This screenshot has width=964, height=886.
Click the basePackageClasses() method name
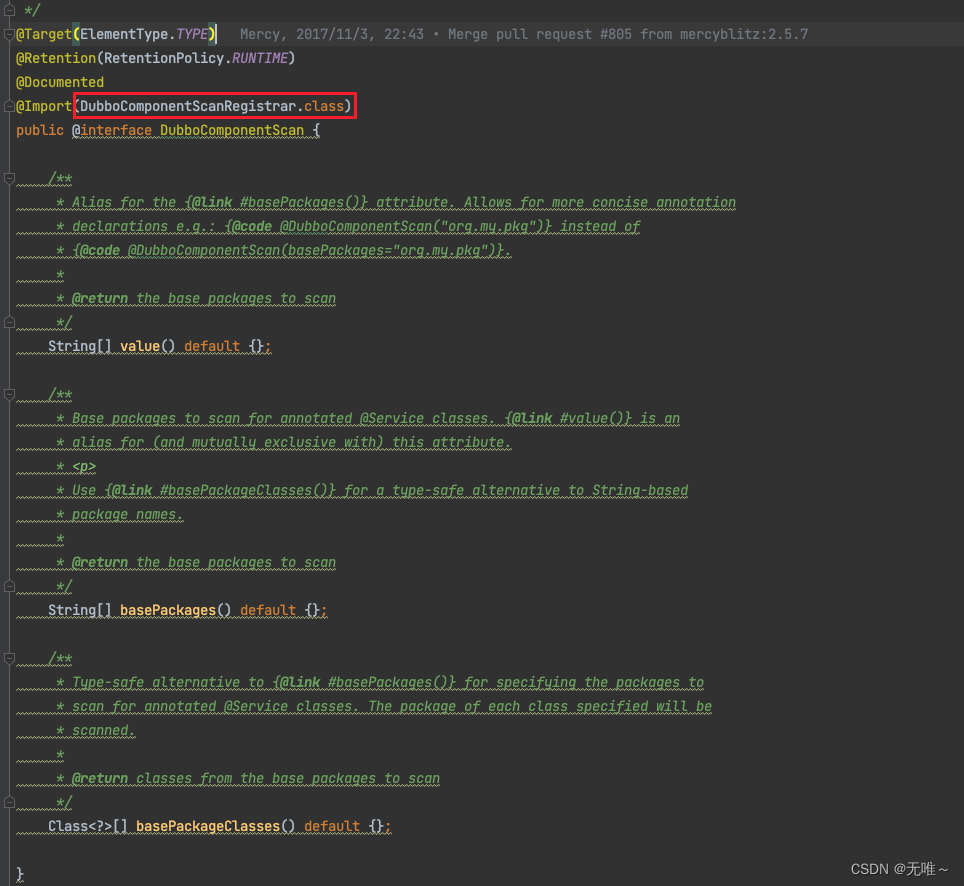(x=208, y=826)
